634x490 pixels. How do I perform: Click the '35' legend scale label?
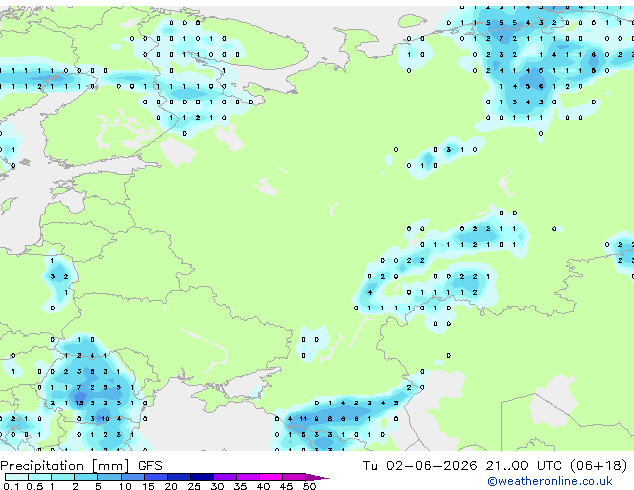click(x=240, y=486)
